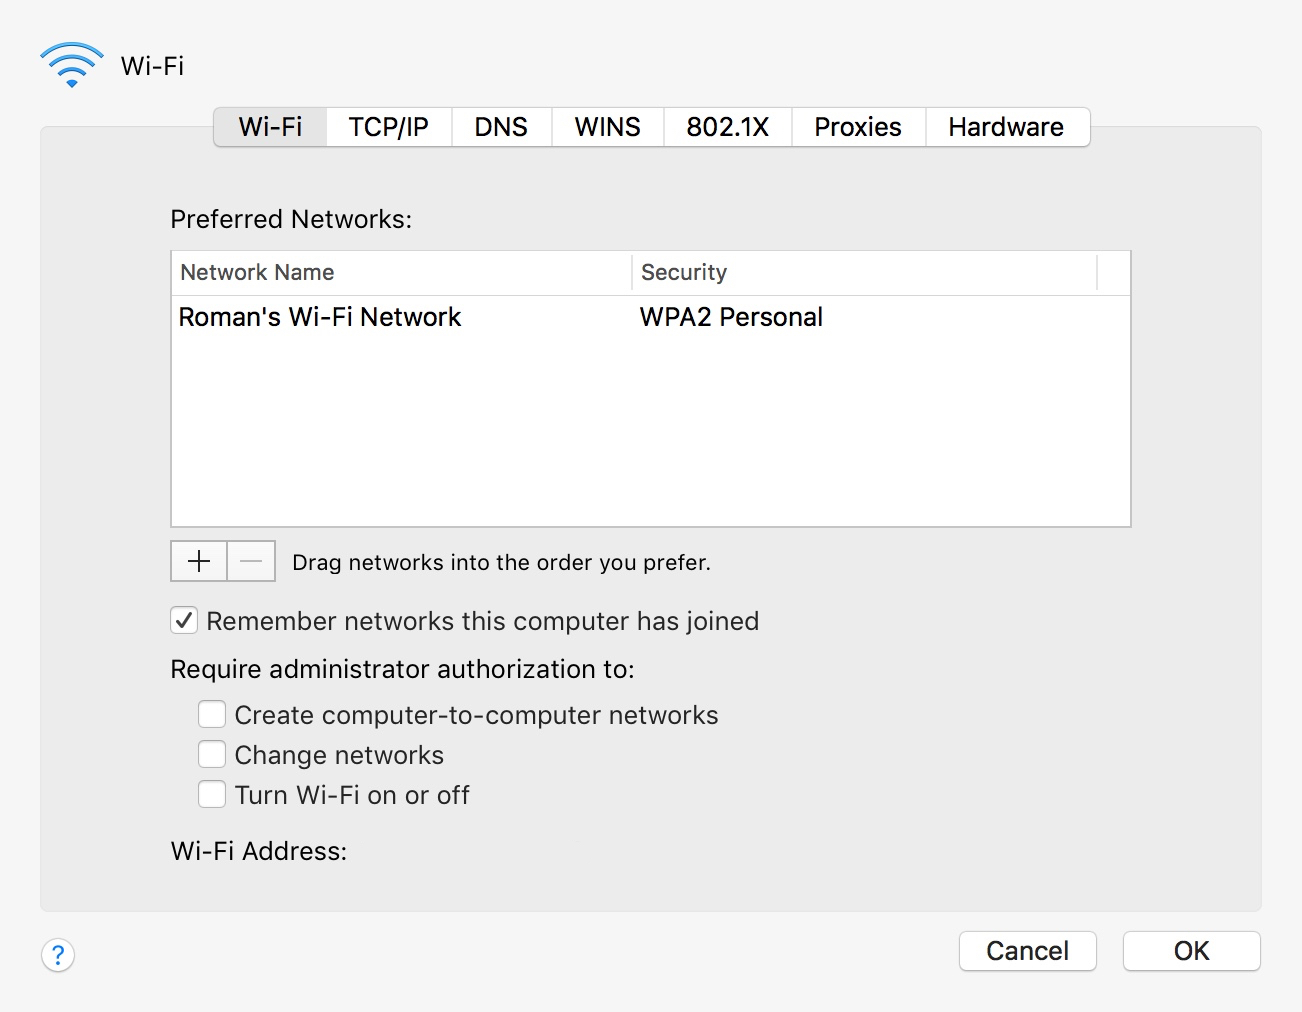
Task: Click the Cancel button
Action: pos(1027,951)
